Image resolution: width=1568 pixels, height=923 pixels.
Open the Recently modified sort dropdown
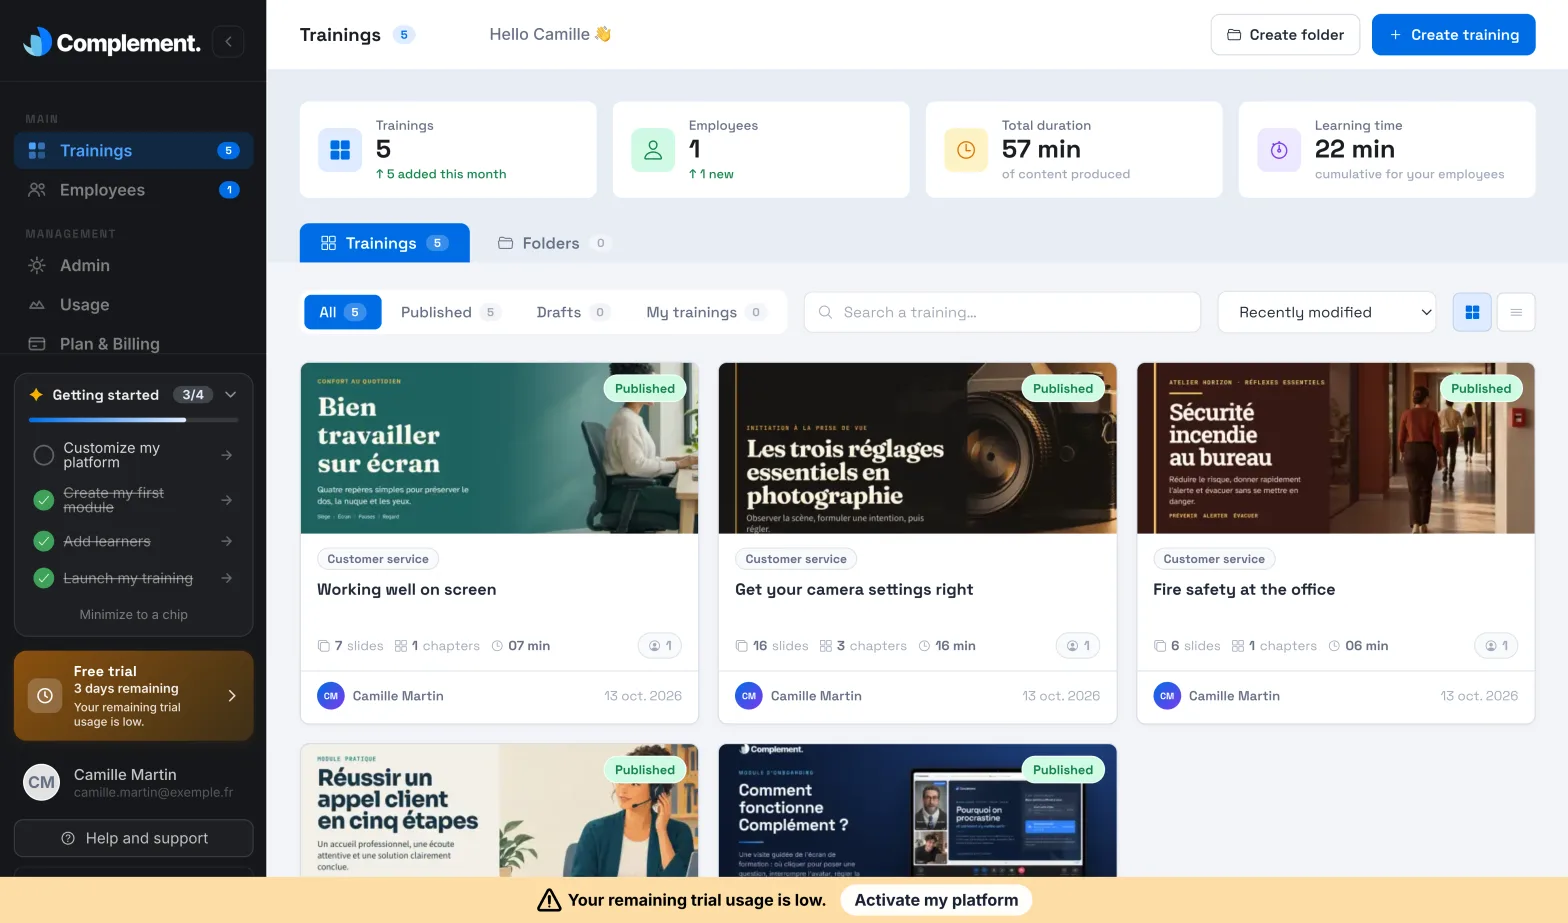coord(1327,312)
